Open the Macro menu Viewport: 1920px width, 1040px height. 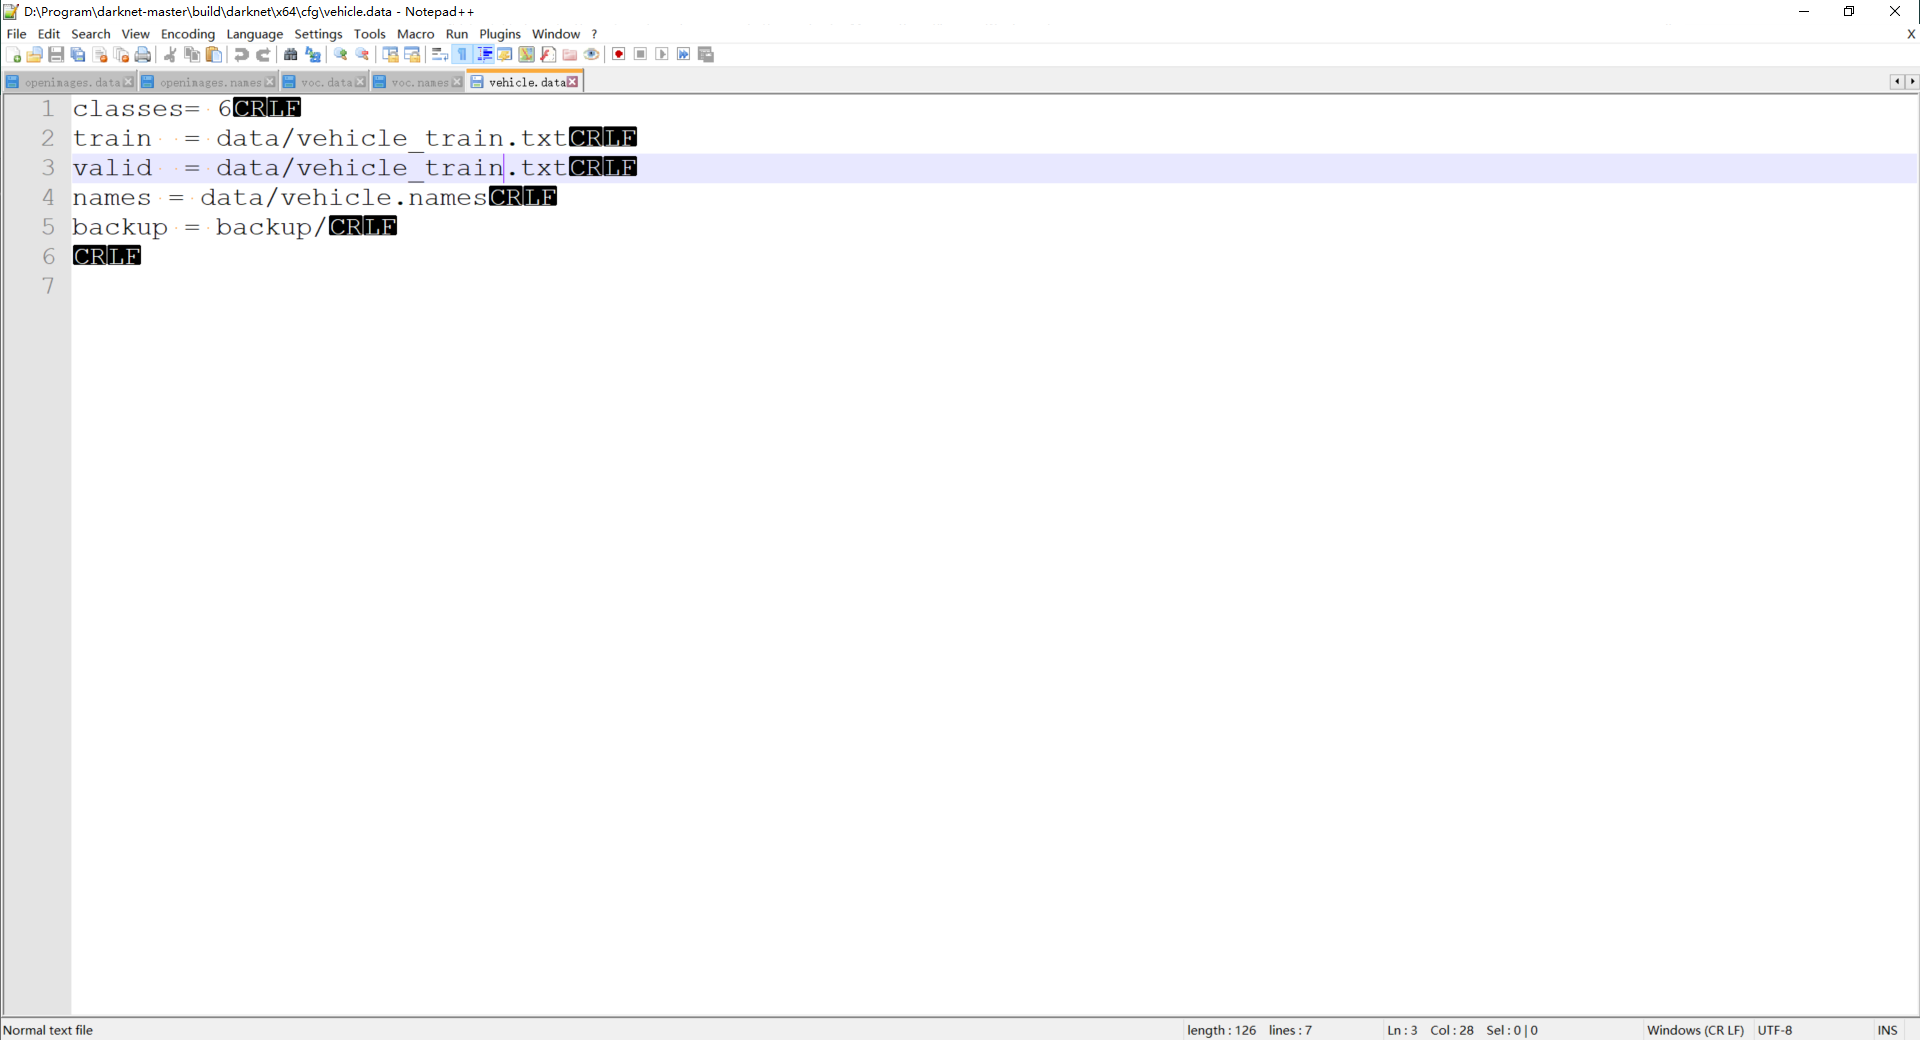pos(416,33)
